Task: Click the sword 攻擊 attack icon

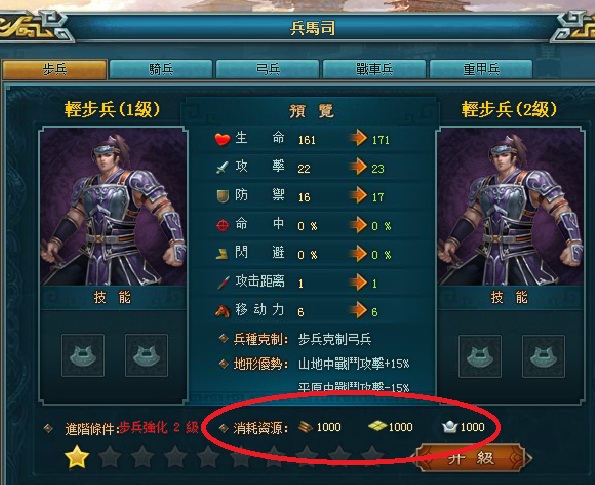Action: click(222, 167)
